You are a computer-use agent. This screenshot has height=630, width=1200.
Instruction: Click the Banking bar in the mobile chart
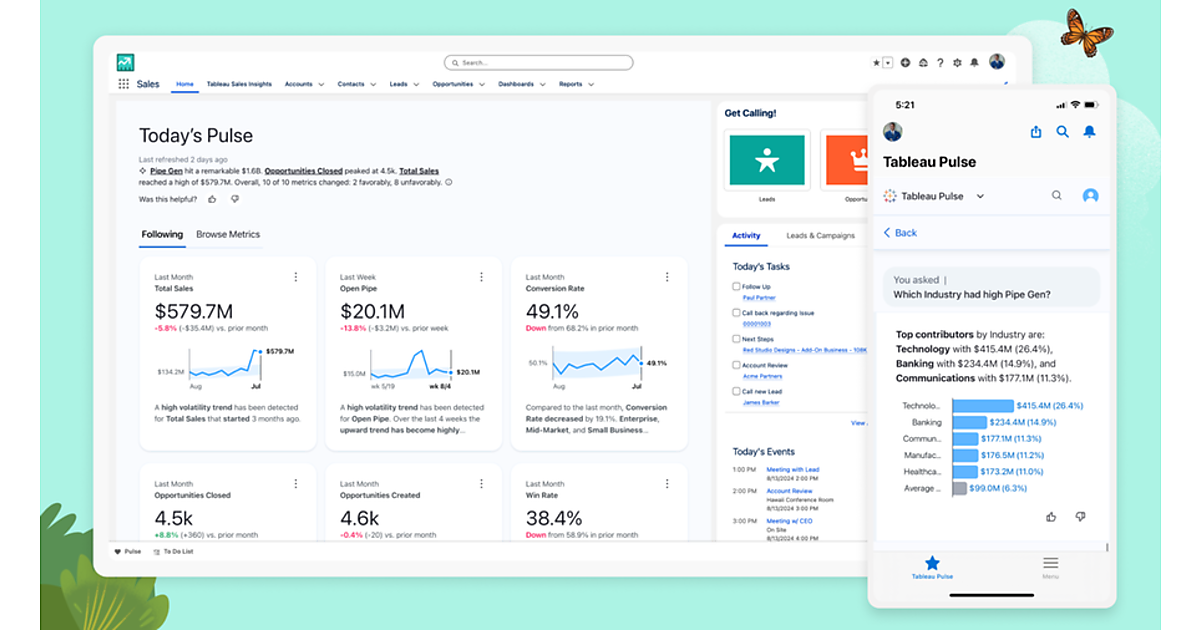coord(969,422)
